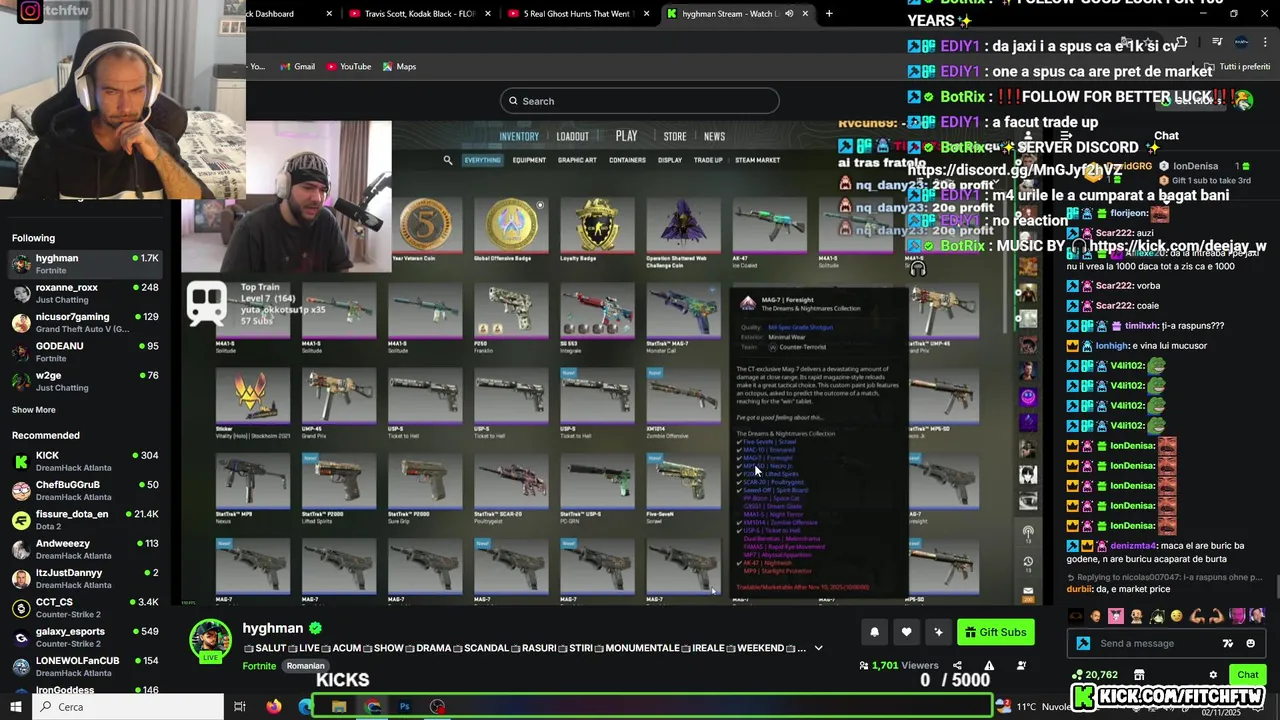Open the Maps bookmark
The image size is (1280, 720).
coord(399,67)
